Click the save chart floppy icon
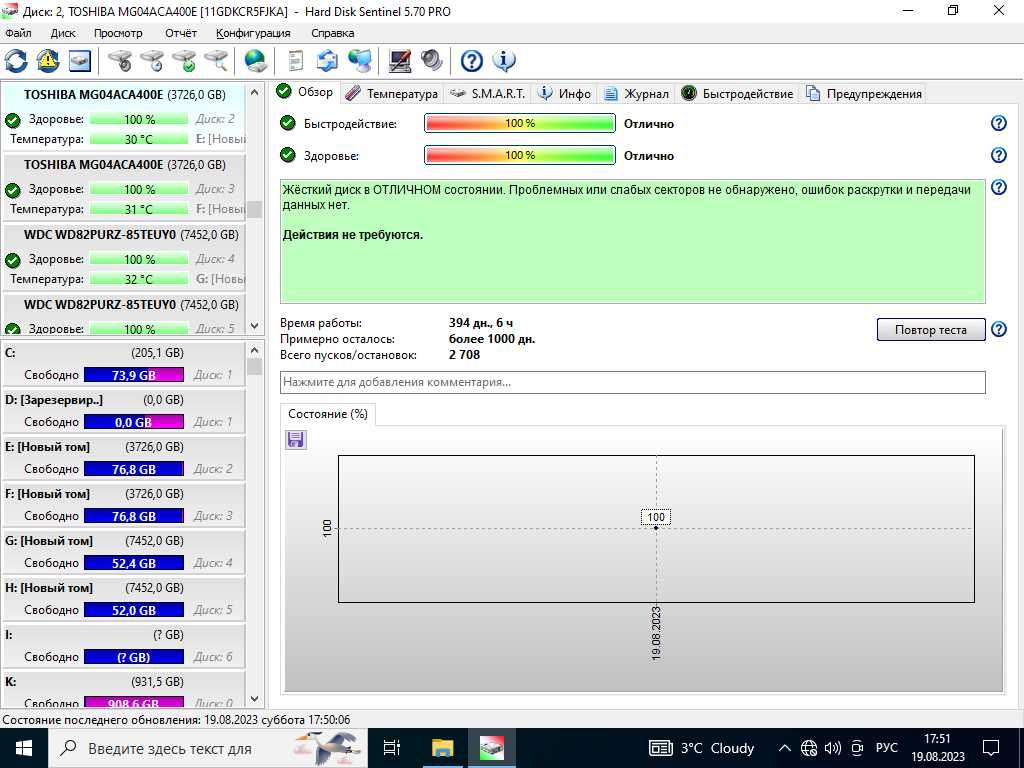The width and height of the screenshot is (1024, 768). [x=296, y=440]
